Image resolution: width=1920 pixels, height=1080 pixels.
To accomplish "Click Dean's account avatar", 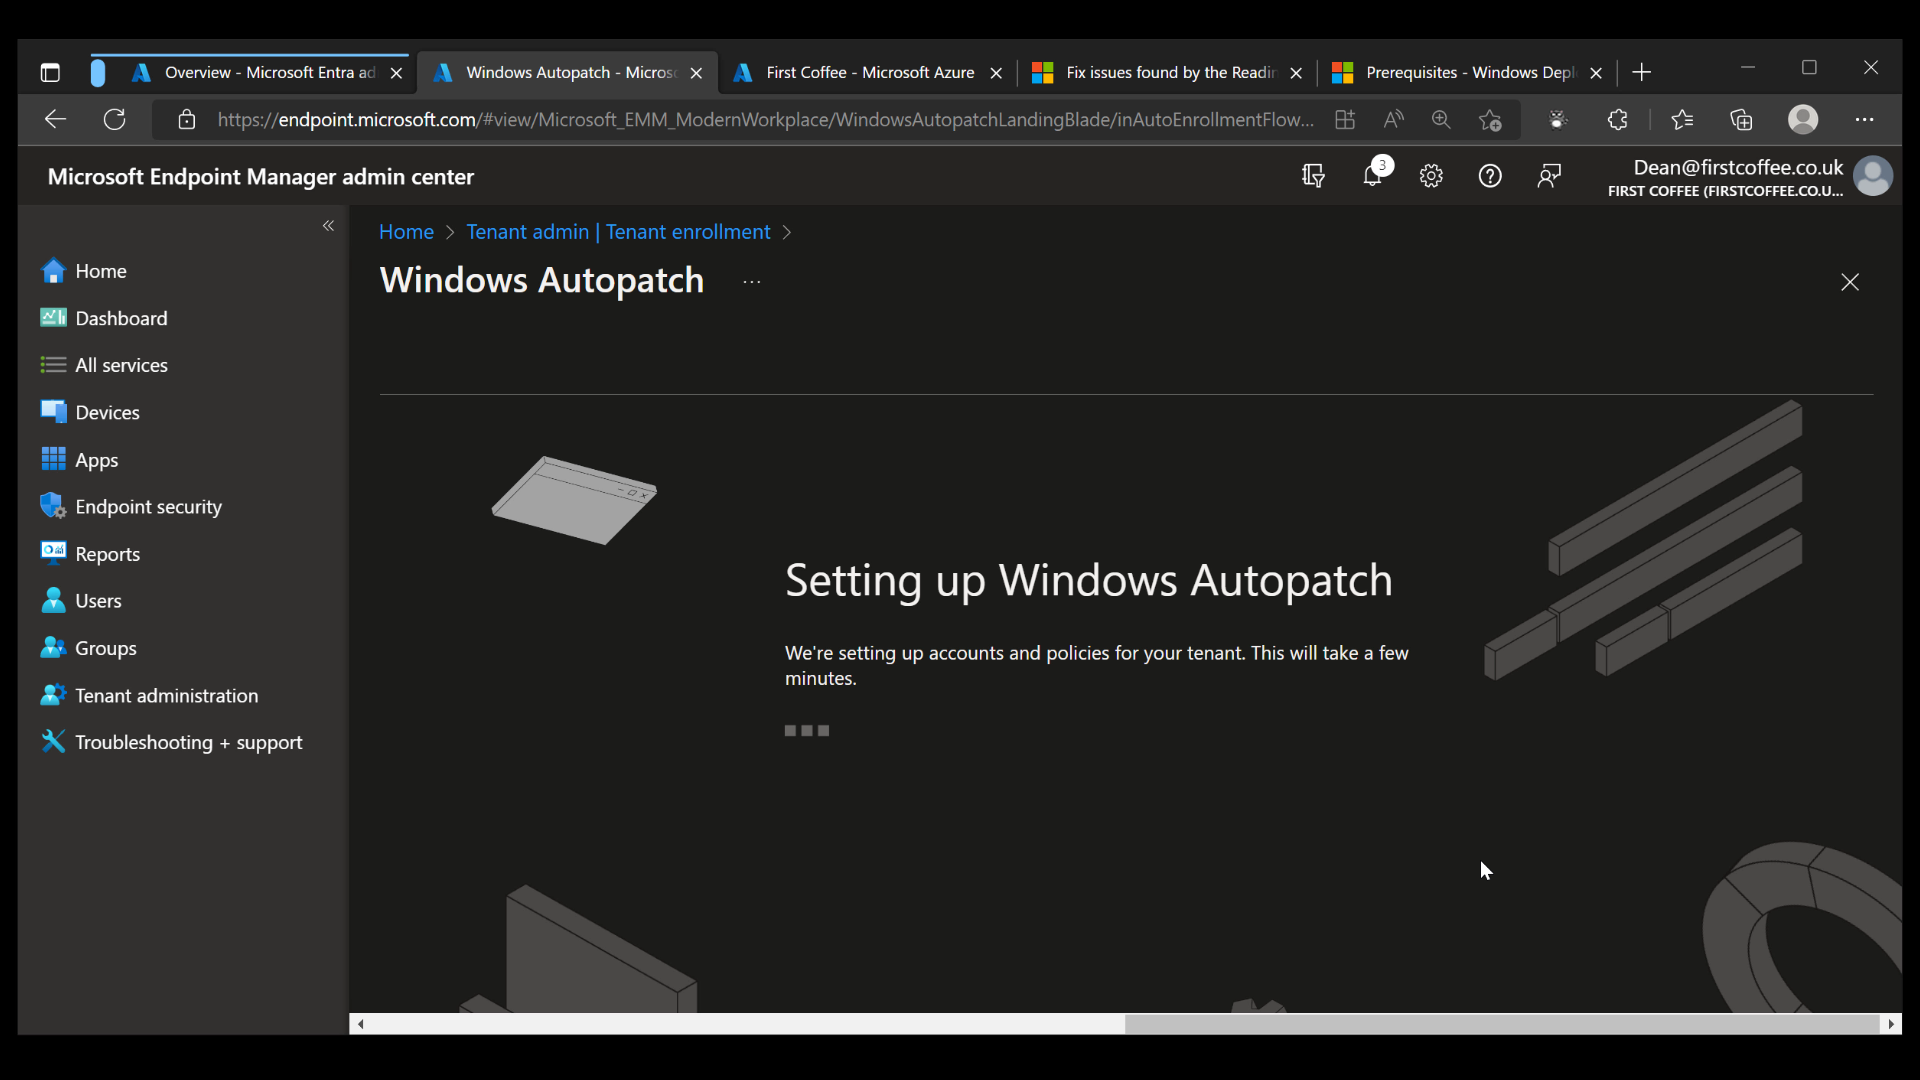I will (1873, 176).
